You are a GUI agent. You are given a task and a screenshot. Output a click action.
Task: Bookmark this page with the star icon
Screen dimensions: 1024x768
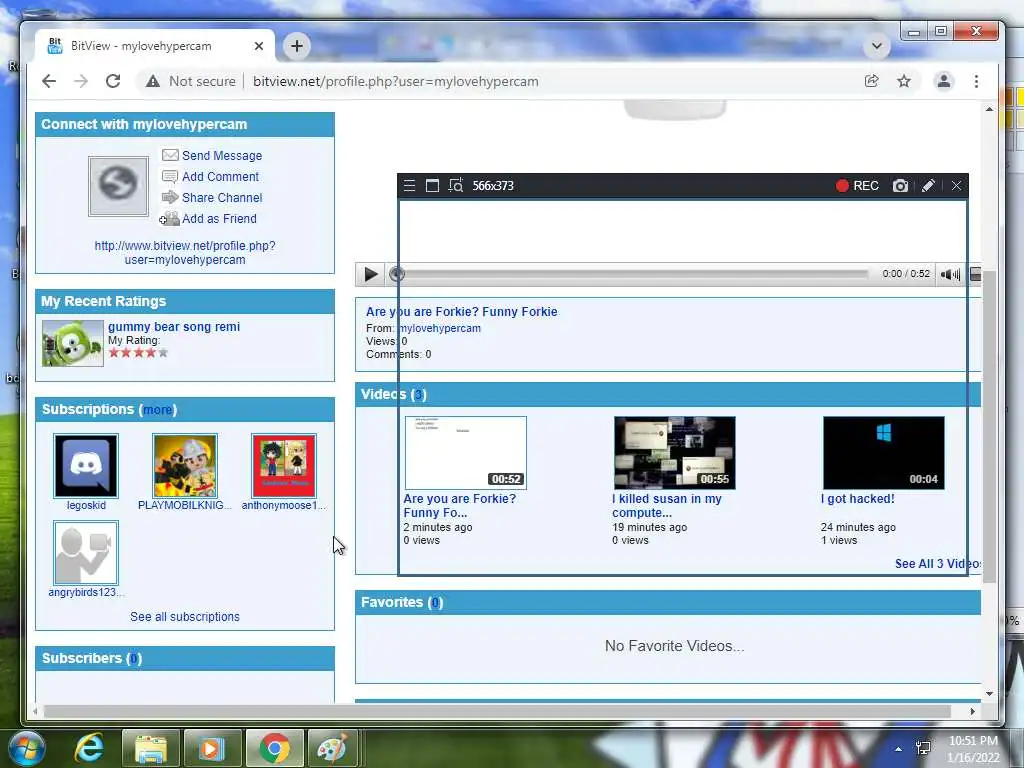click(x=904, y=81)
